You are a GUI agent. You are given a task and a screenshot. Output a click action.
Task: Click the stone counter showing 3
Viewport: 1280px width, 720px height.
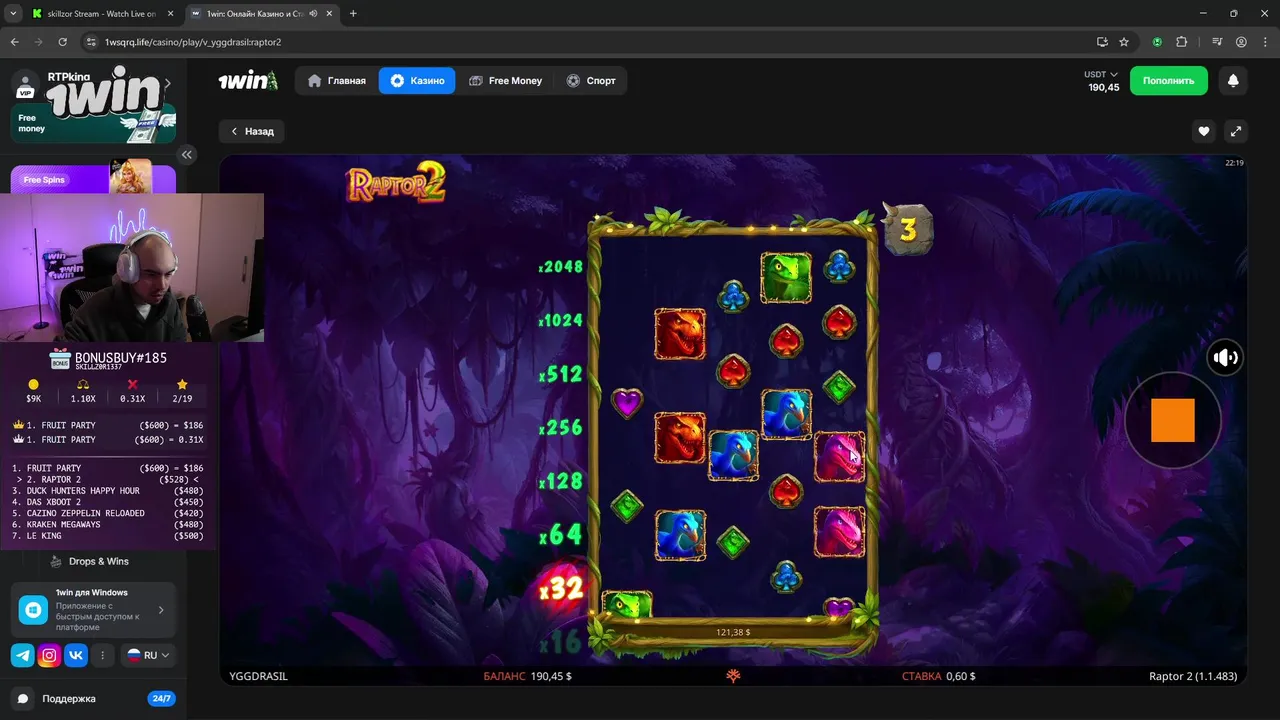pyautogui.click(x=907, y=229)
